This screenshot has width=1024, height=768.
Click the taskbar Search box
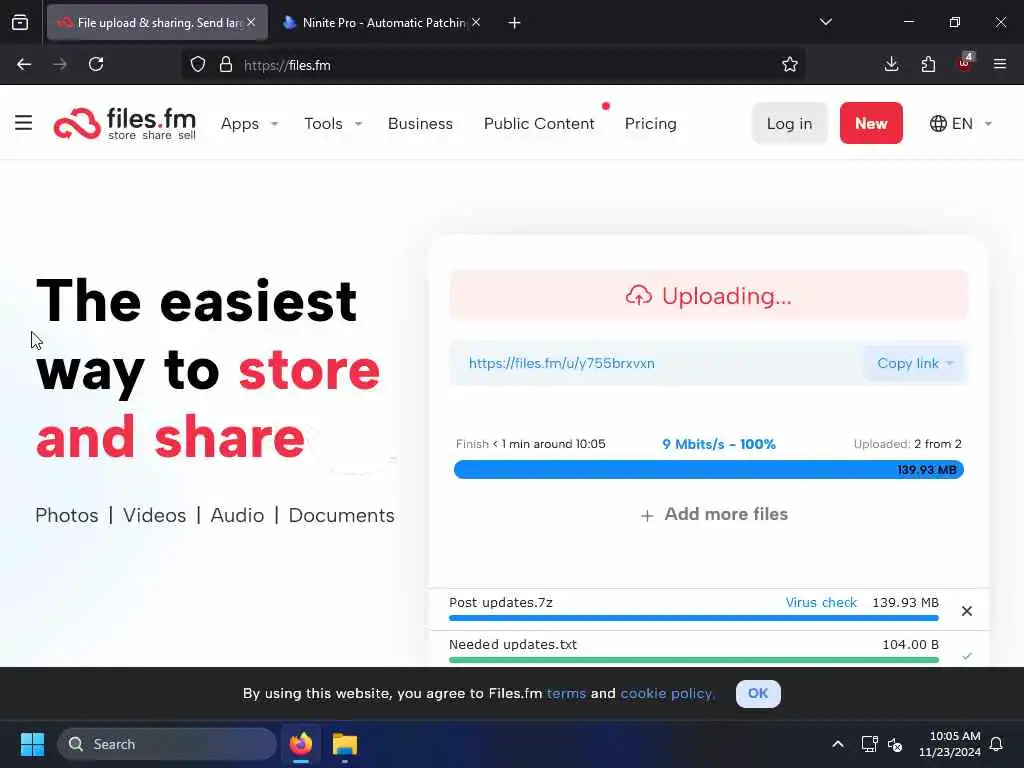167,744
